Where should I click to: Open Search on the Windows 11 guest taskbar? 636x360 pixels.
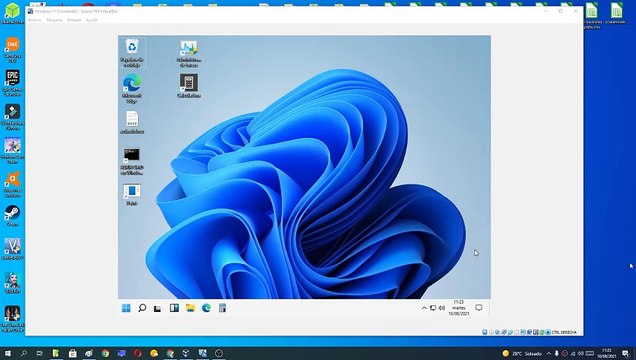tap(142, 308)
